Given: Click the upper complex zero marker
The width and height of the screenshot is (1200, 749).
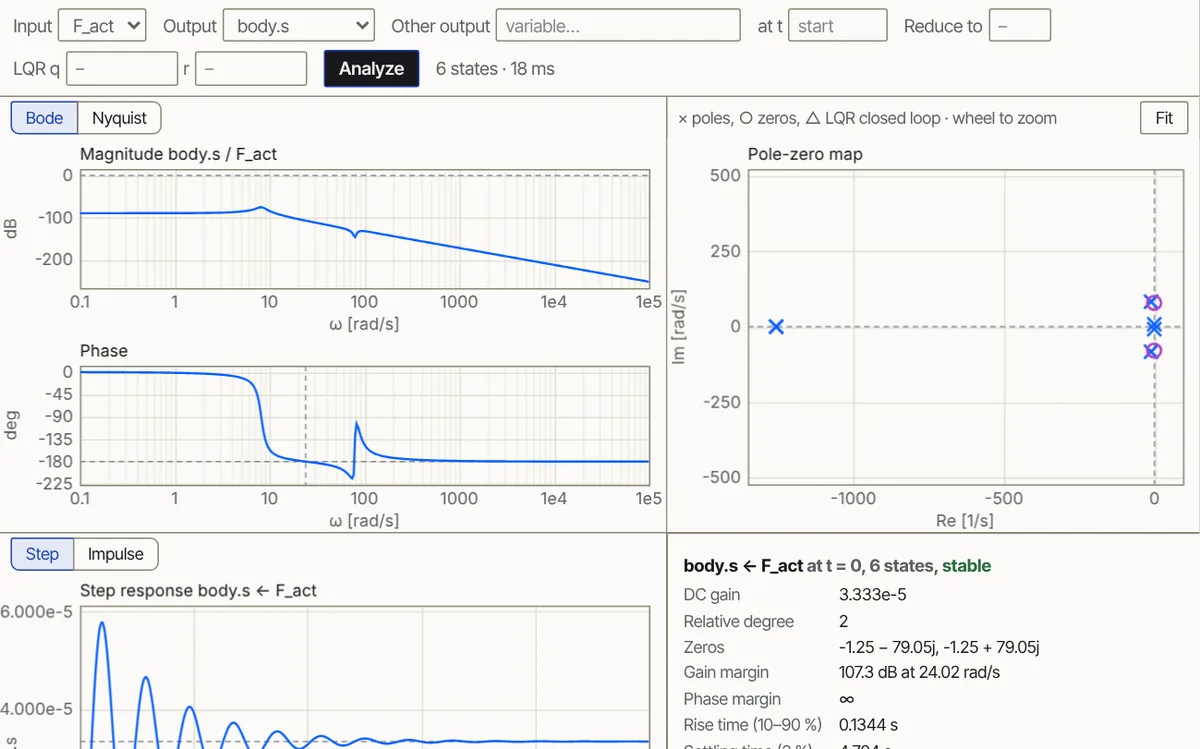Looking at the screenshot, I should coord(1152,302).
